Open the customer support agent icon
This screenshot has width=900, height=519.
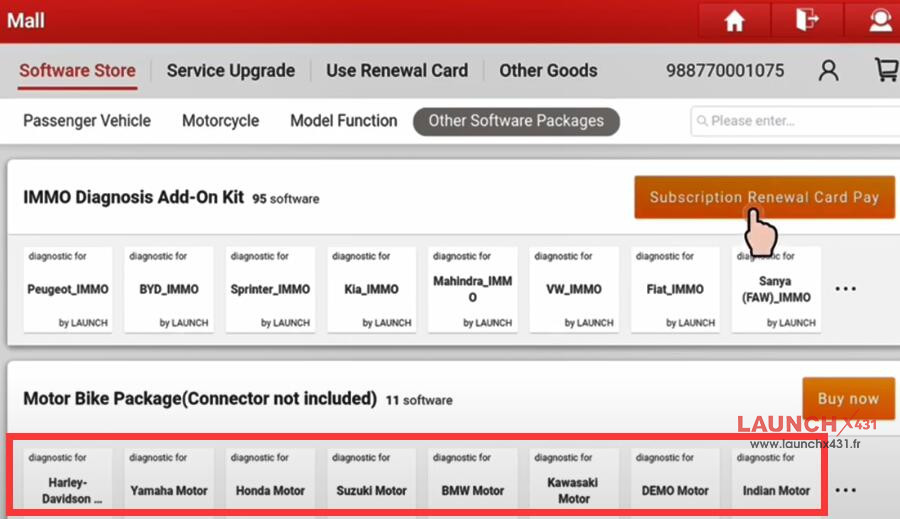point(879,21)
